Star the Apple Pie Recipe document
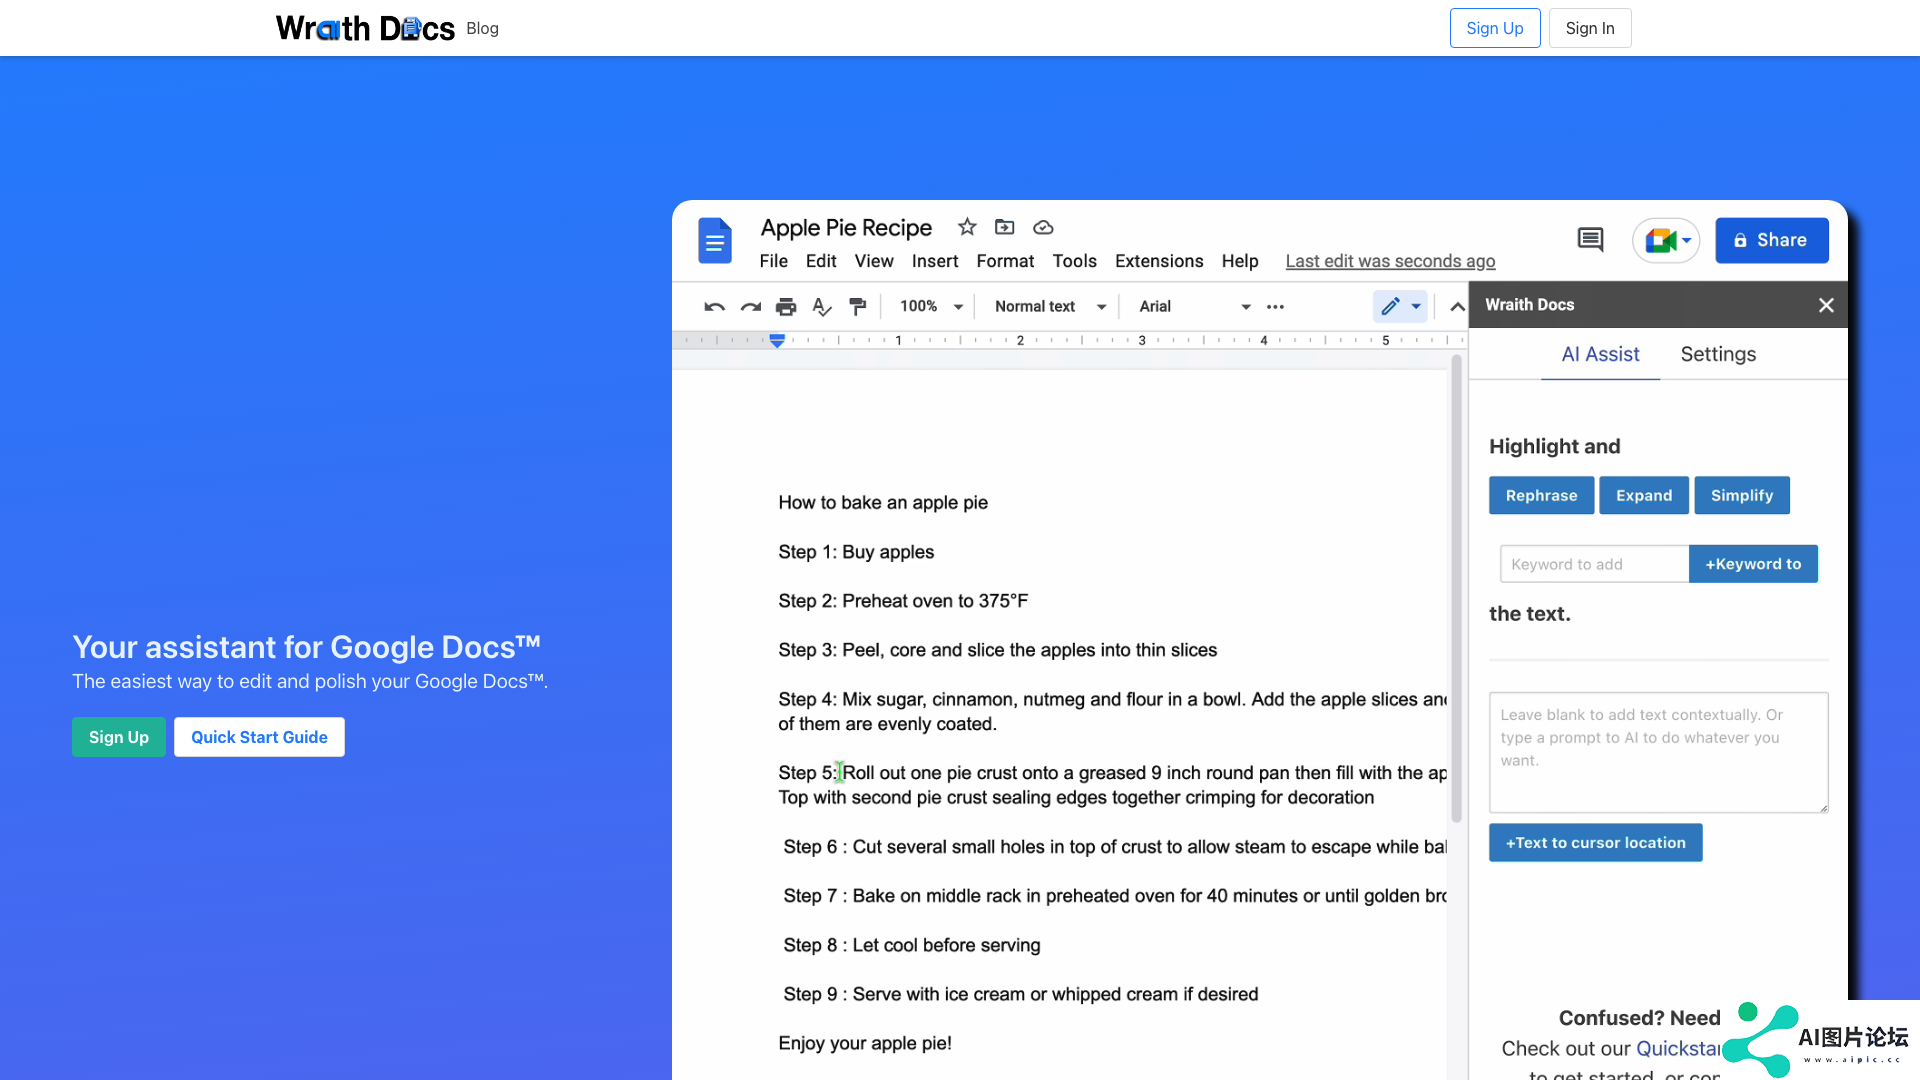The width and height of the screenshot is (1920, 1080). [x=966, y=227]
